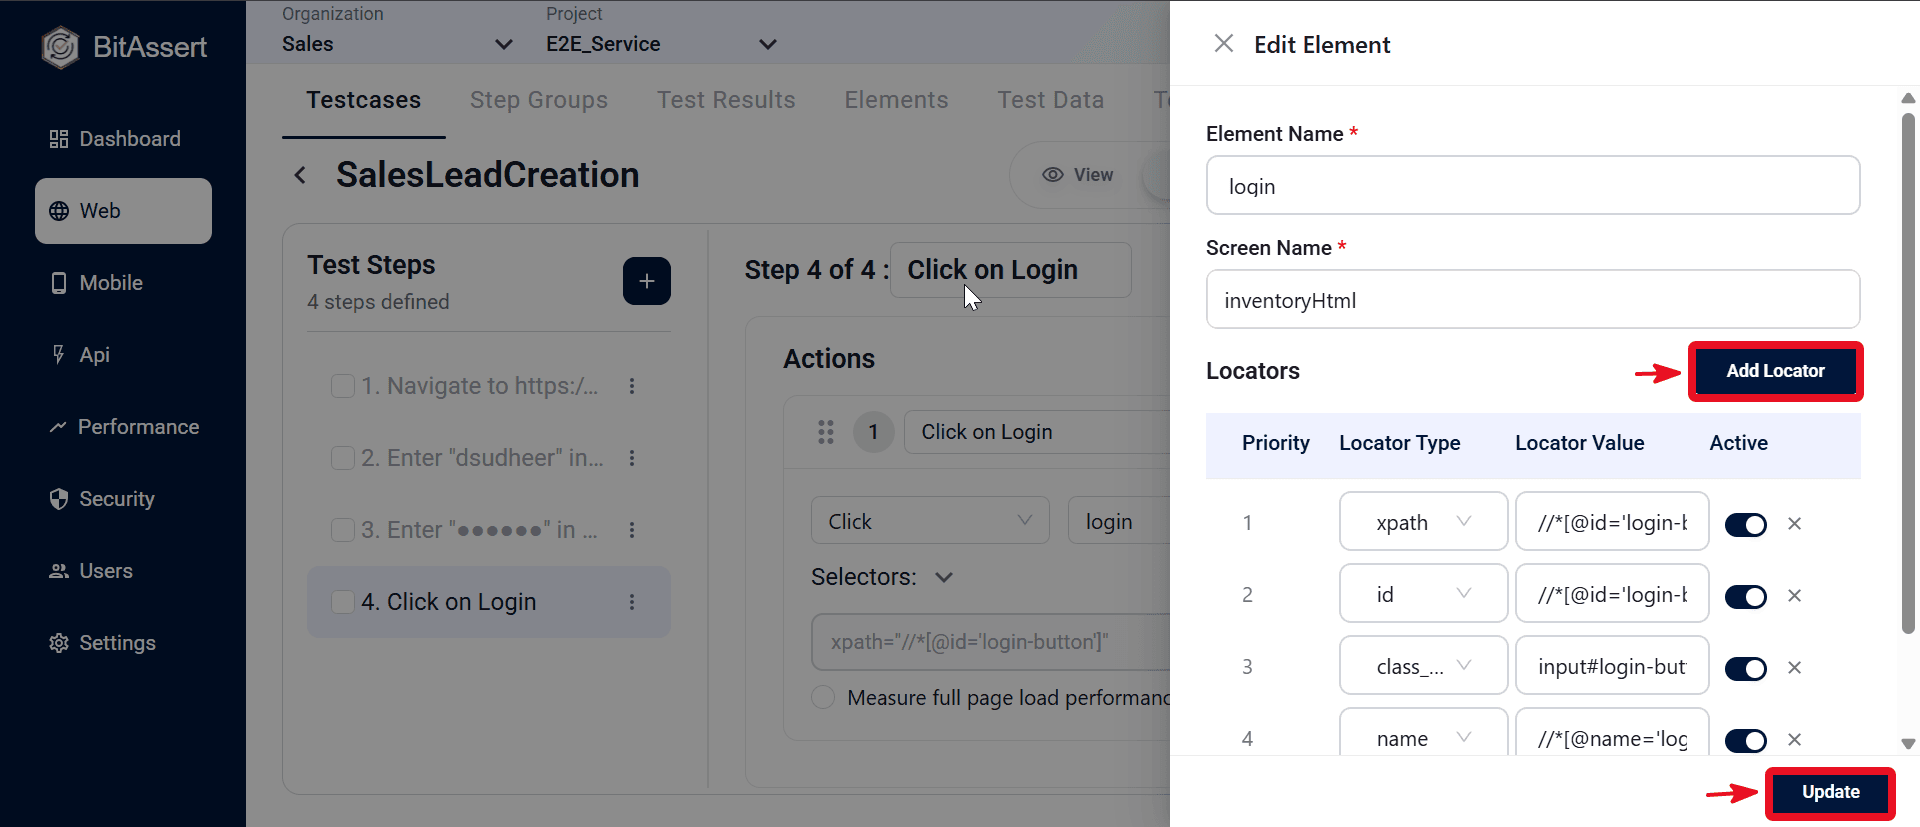1920x827 pixels.
Task: Grab the drag handle of action 1
Action: click(826, 432)
